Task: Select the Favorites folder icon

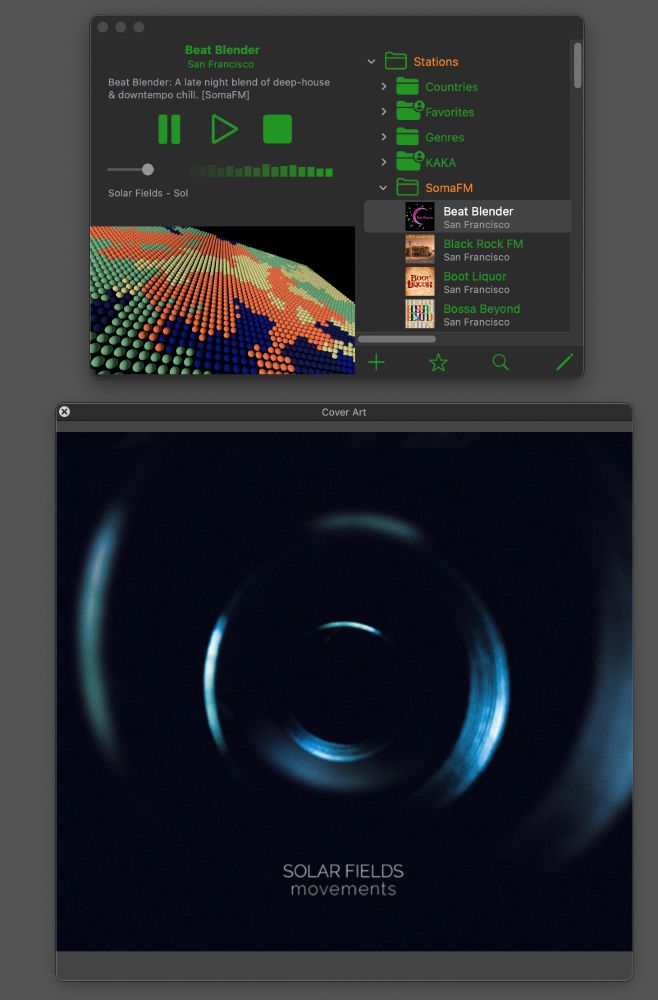Action: (x=409, y=111)
